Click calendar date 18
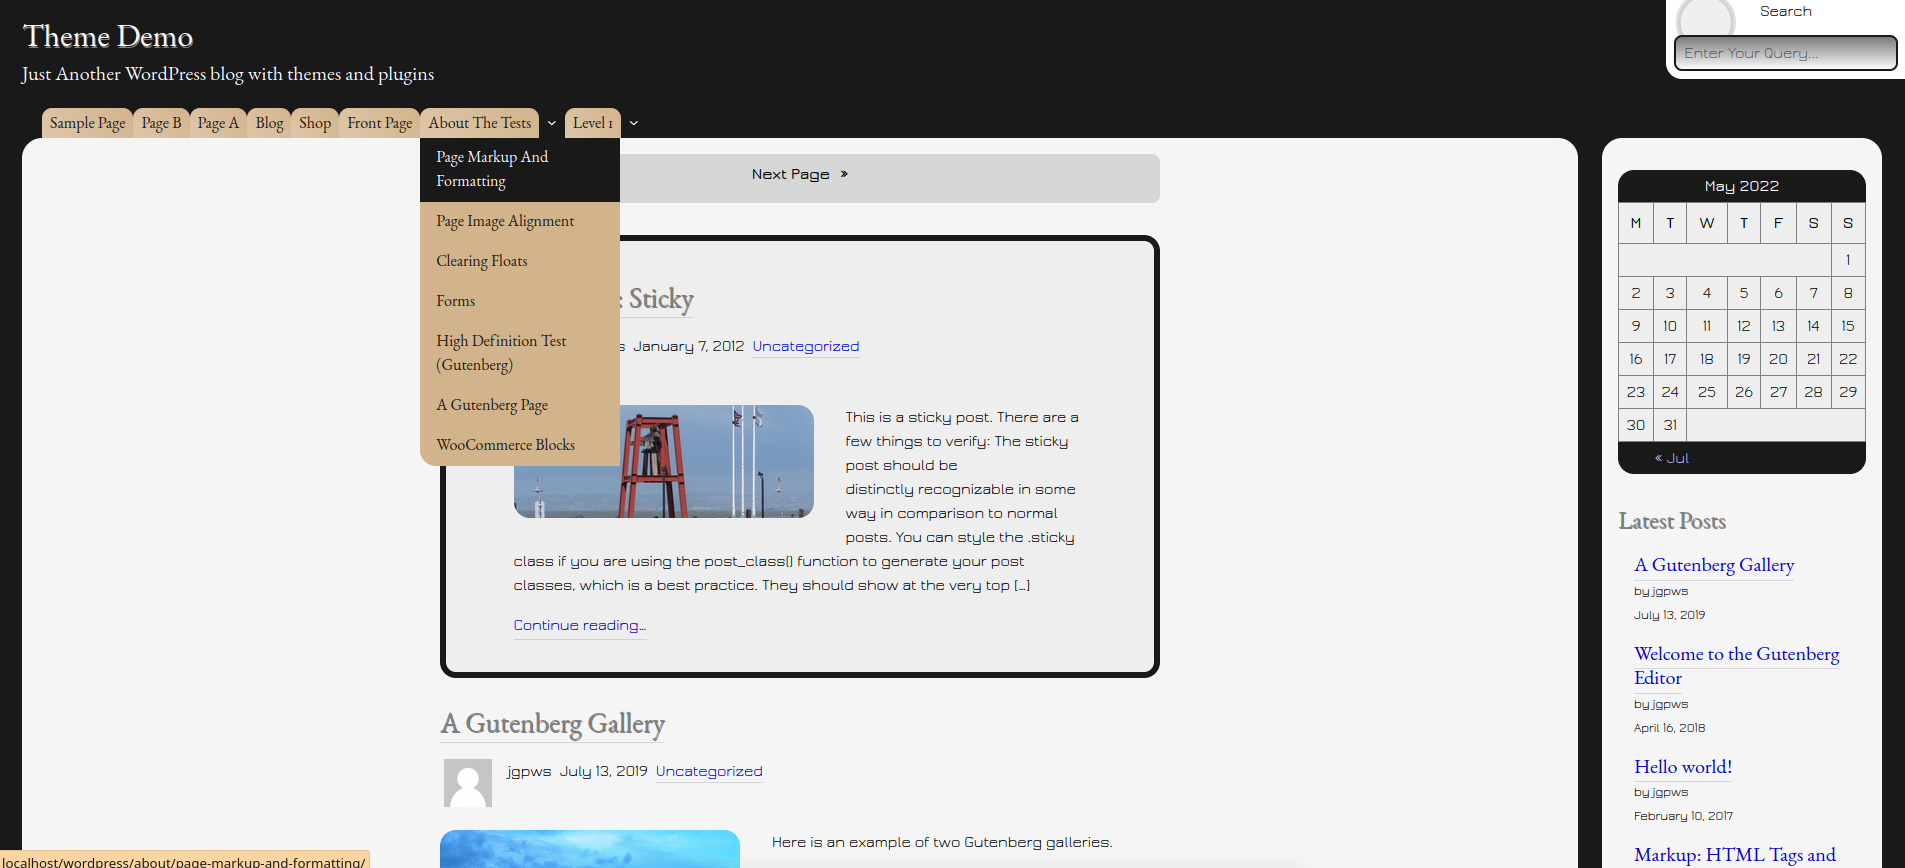The image size is (1905, 868). click(x=1707, y=359)
